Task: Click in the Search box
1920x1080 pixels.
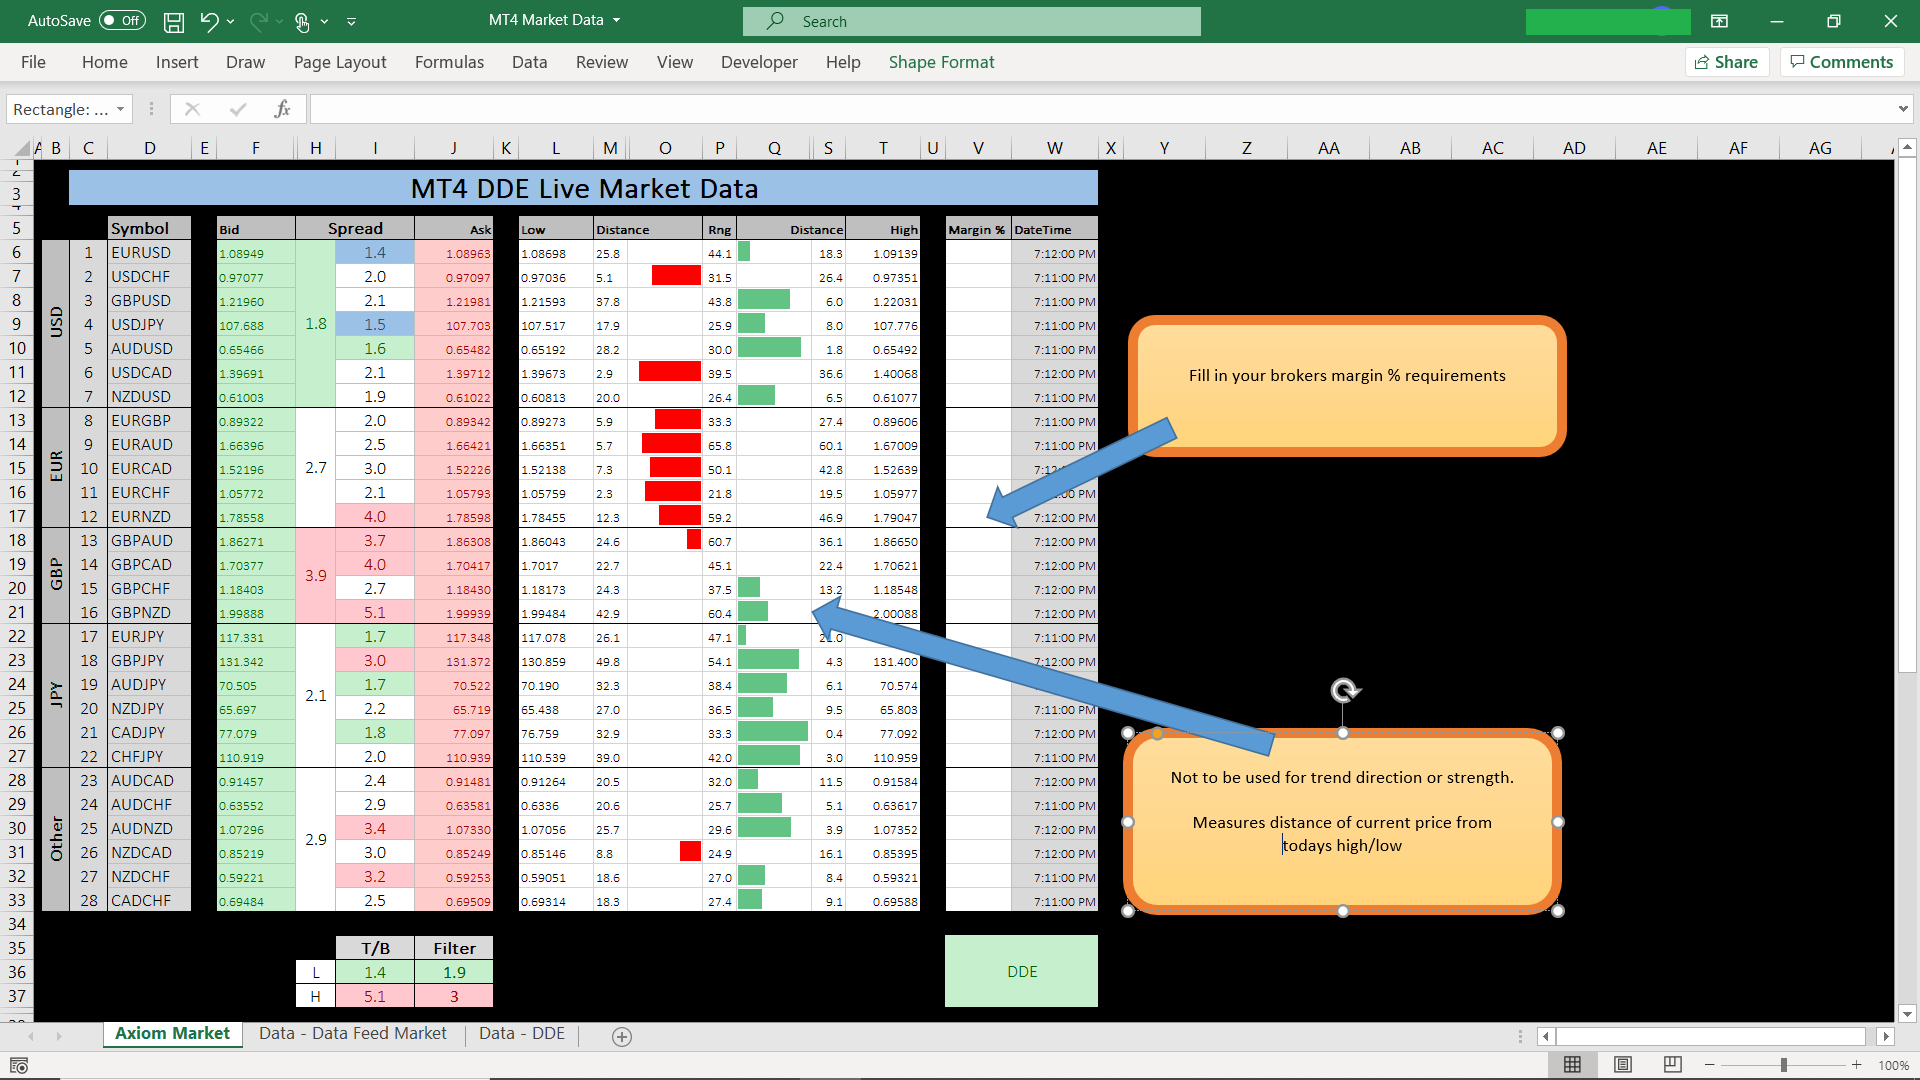Action: (x=970, y=21)
